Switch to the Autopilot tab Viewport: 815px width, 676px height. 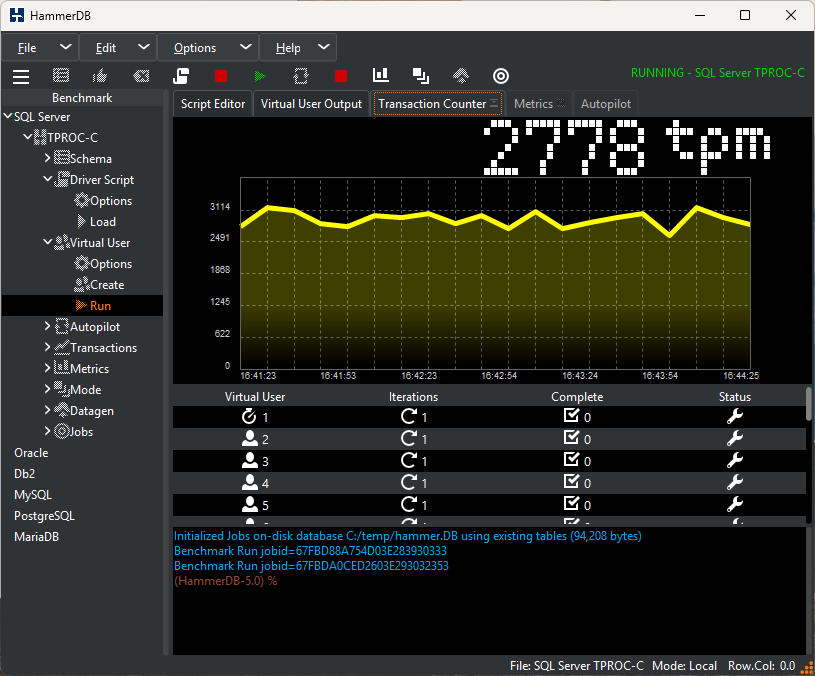(x=606, y=104)
